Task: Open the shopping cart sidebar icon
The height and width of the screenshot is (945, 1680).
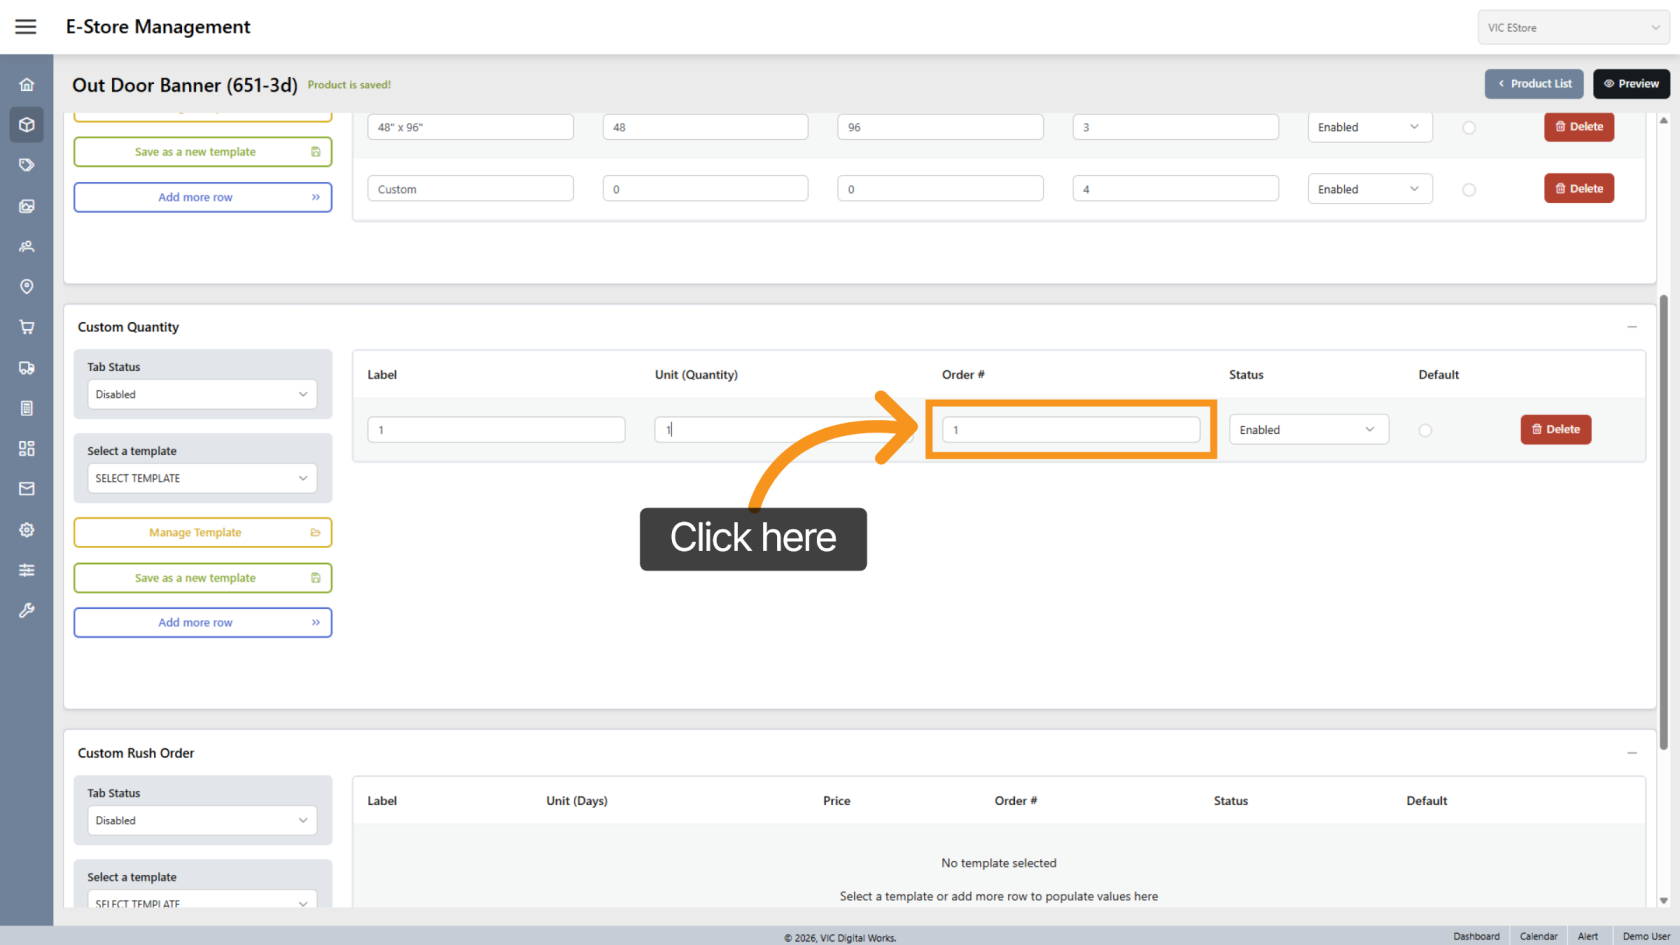Action: [27, 327]
